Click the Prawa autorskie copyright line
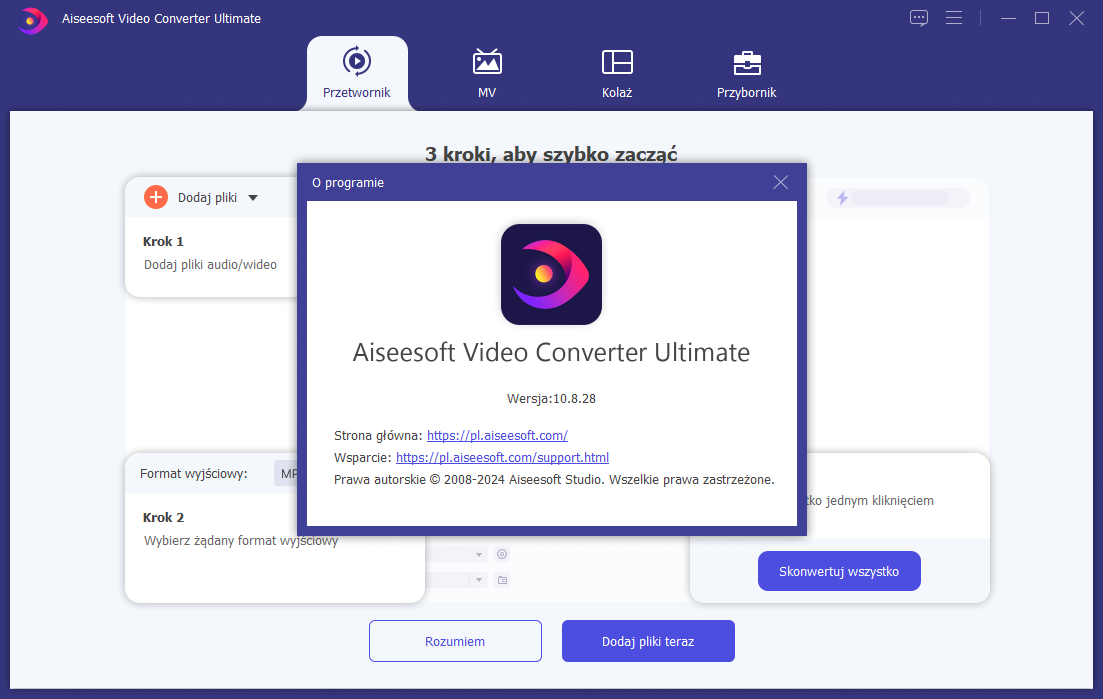The width and height of the screenshot is (1103, 699). (554, 480)
